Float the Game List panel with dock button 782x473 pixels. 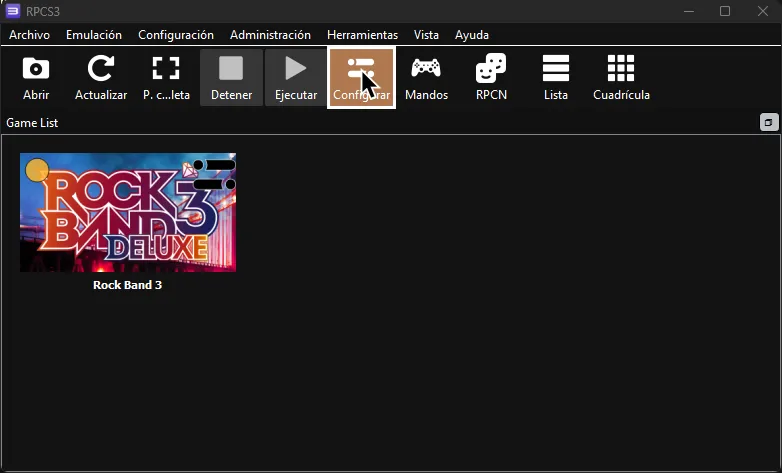(x=769, y=122)
